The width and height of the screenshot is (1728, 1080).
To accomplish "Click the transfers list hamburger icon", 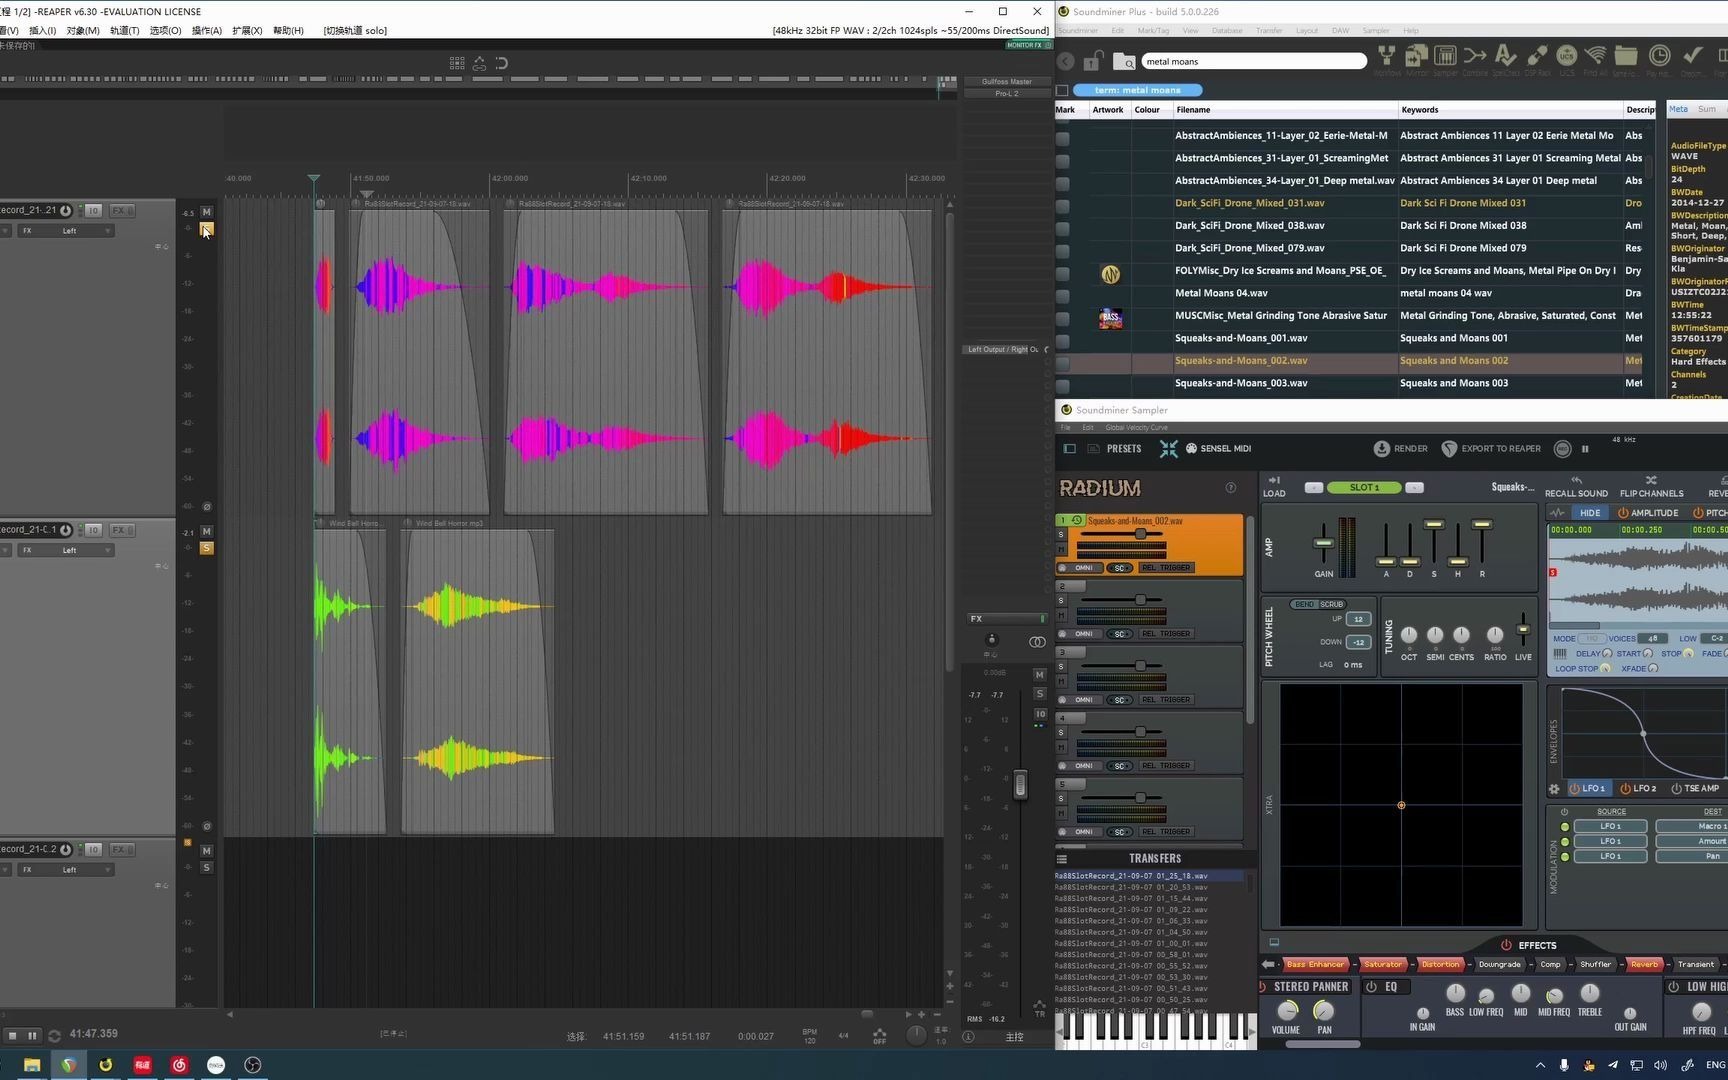I will pos(1062,859).
